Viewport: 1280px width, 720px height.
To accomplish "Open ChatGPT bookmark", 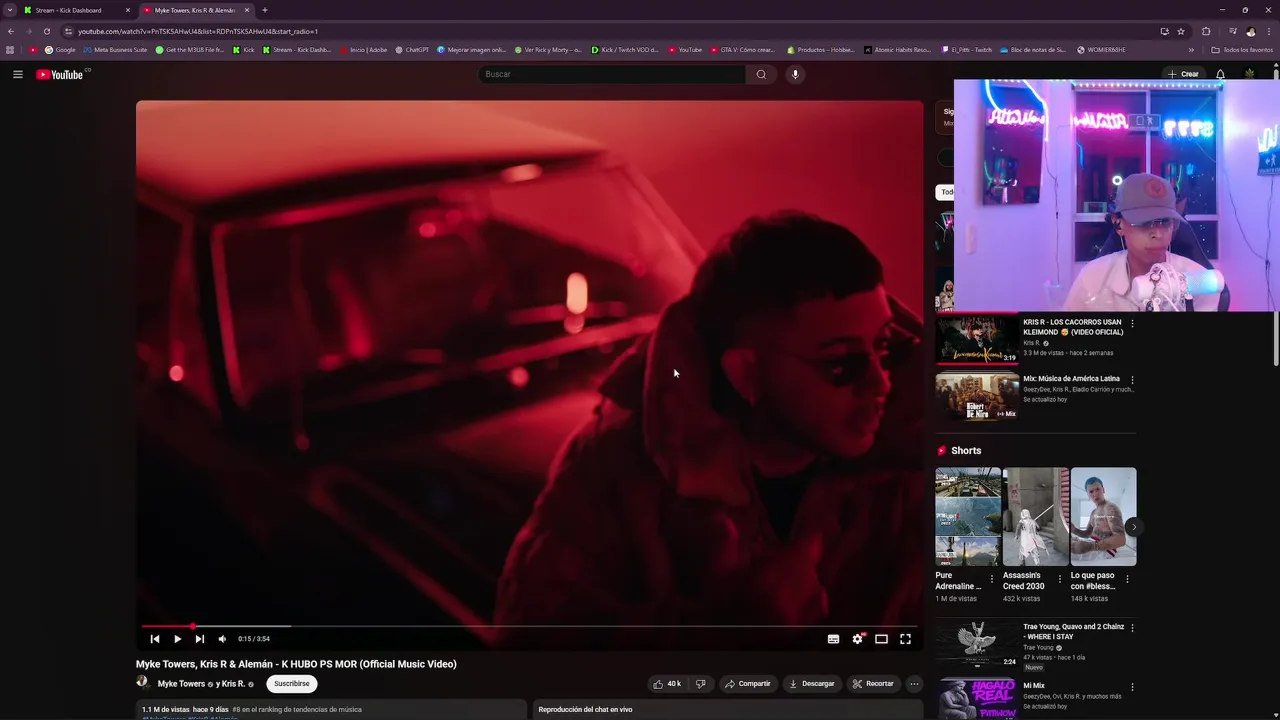I will click(412, 50).
